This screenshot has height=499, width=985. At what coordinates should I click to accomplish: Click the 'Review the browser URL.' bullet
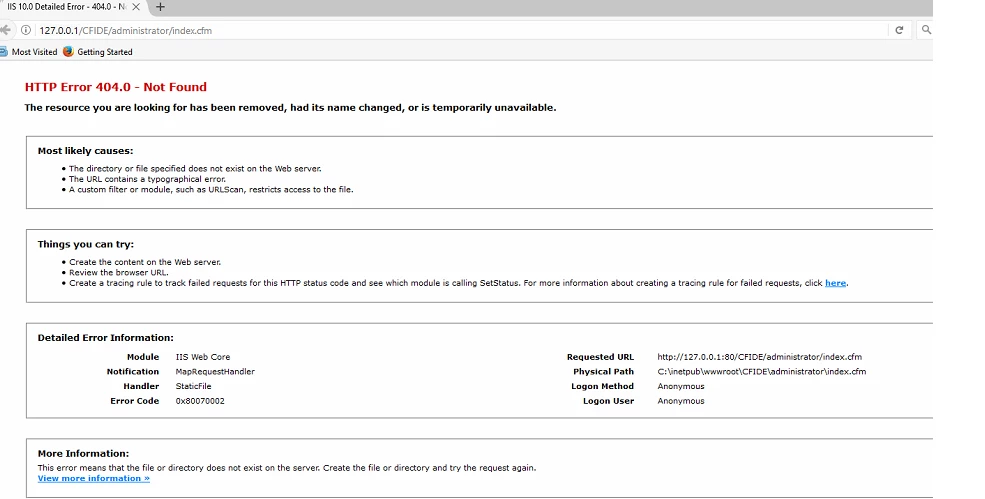point(119,272)
